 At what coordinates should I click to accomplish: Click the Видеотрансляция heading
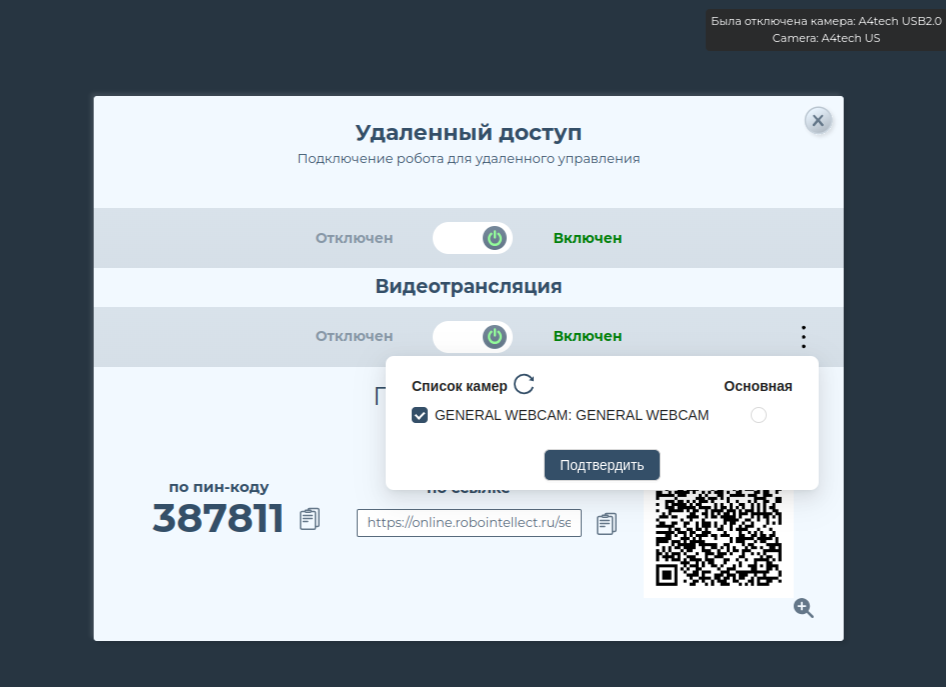(469, 286)
